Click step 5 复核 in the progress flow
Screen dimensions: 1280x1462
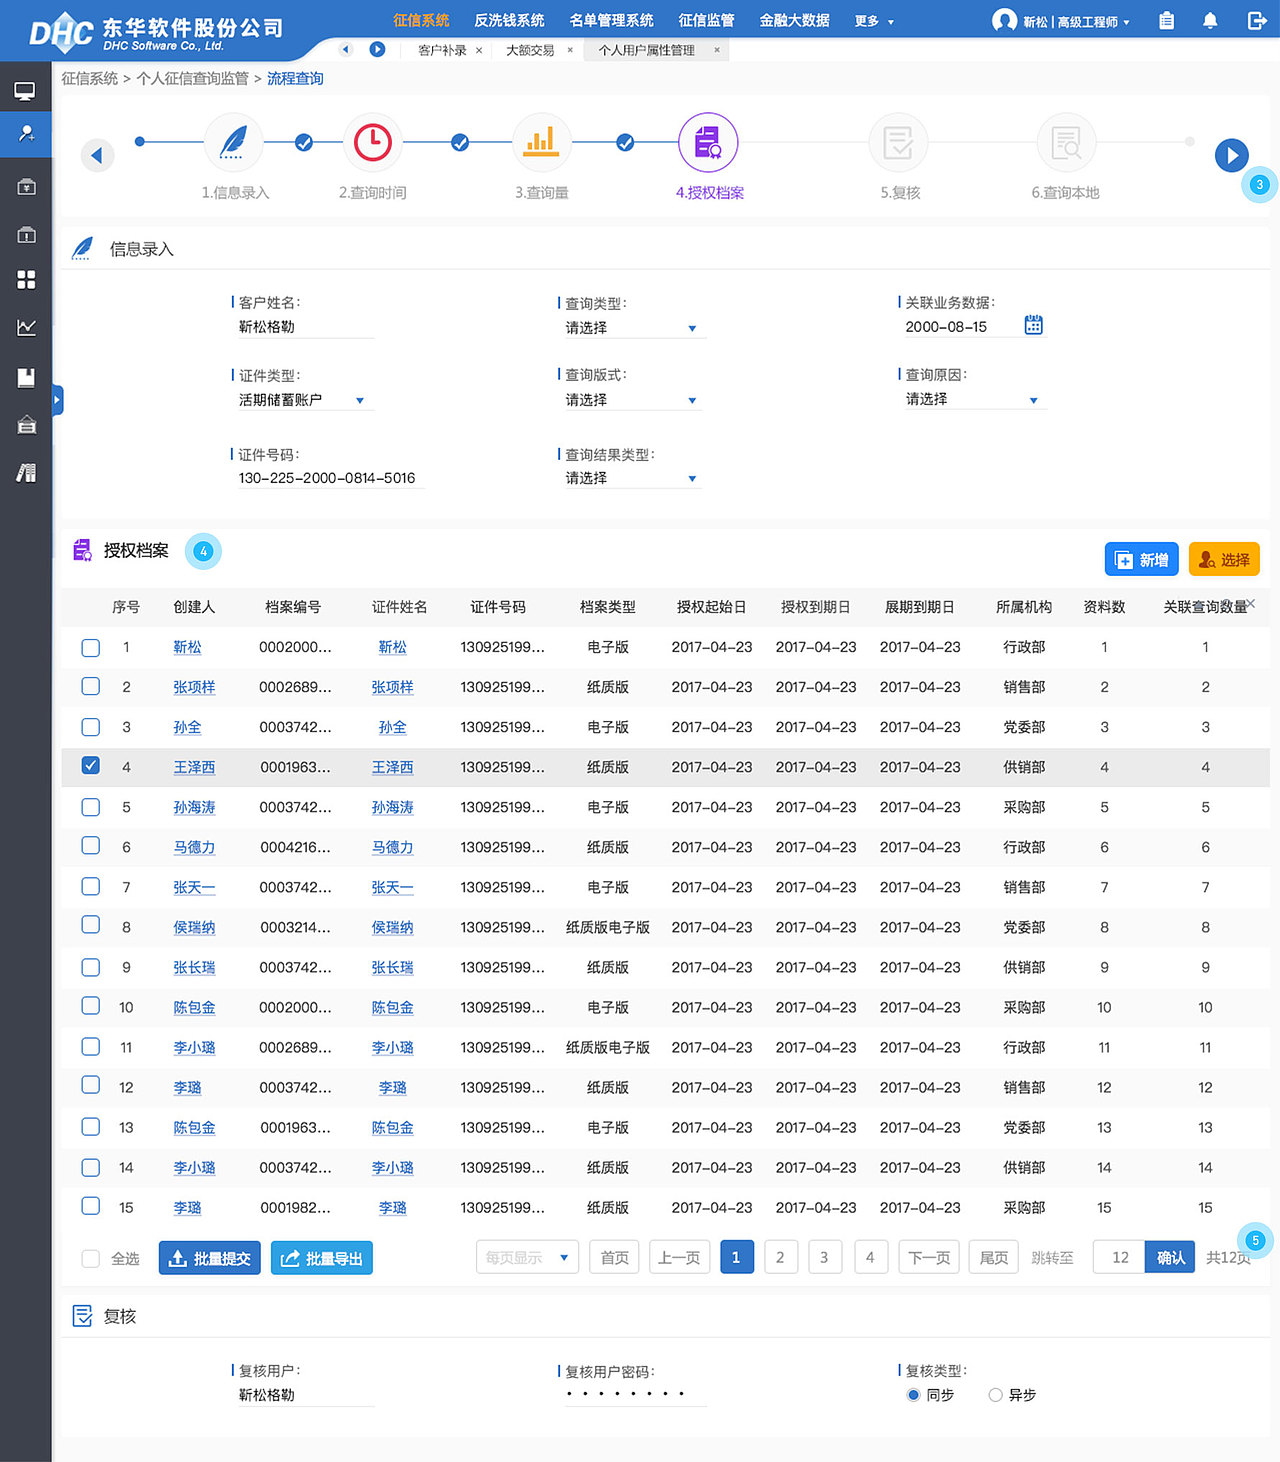[898, 142]
